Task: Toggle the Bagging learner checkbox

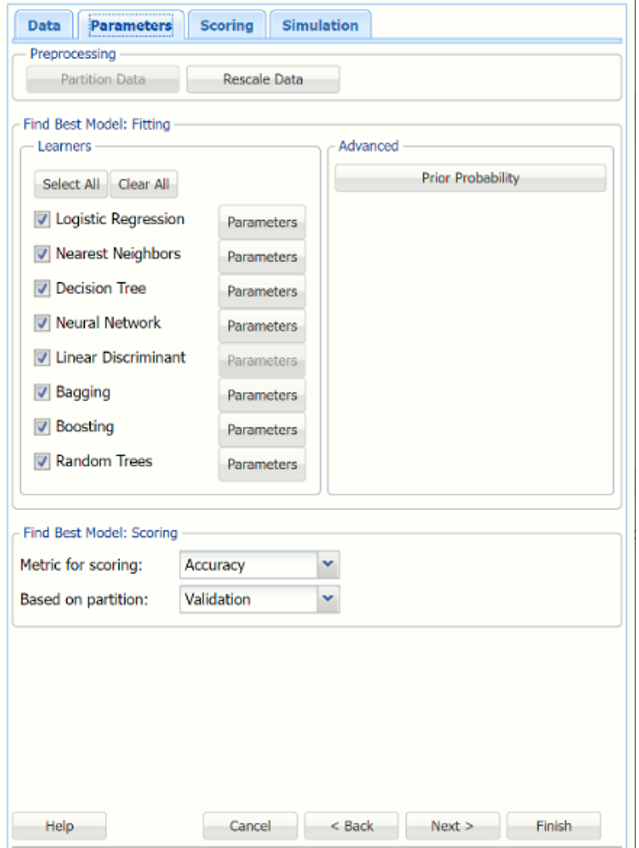Action: (x=42, y=393)
